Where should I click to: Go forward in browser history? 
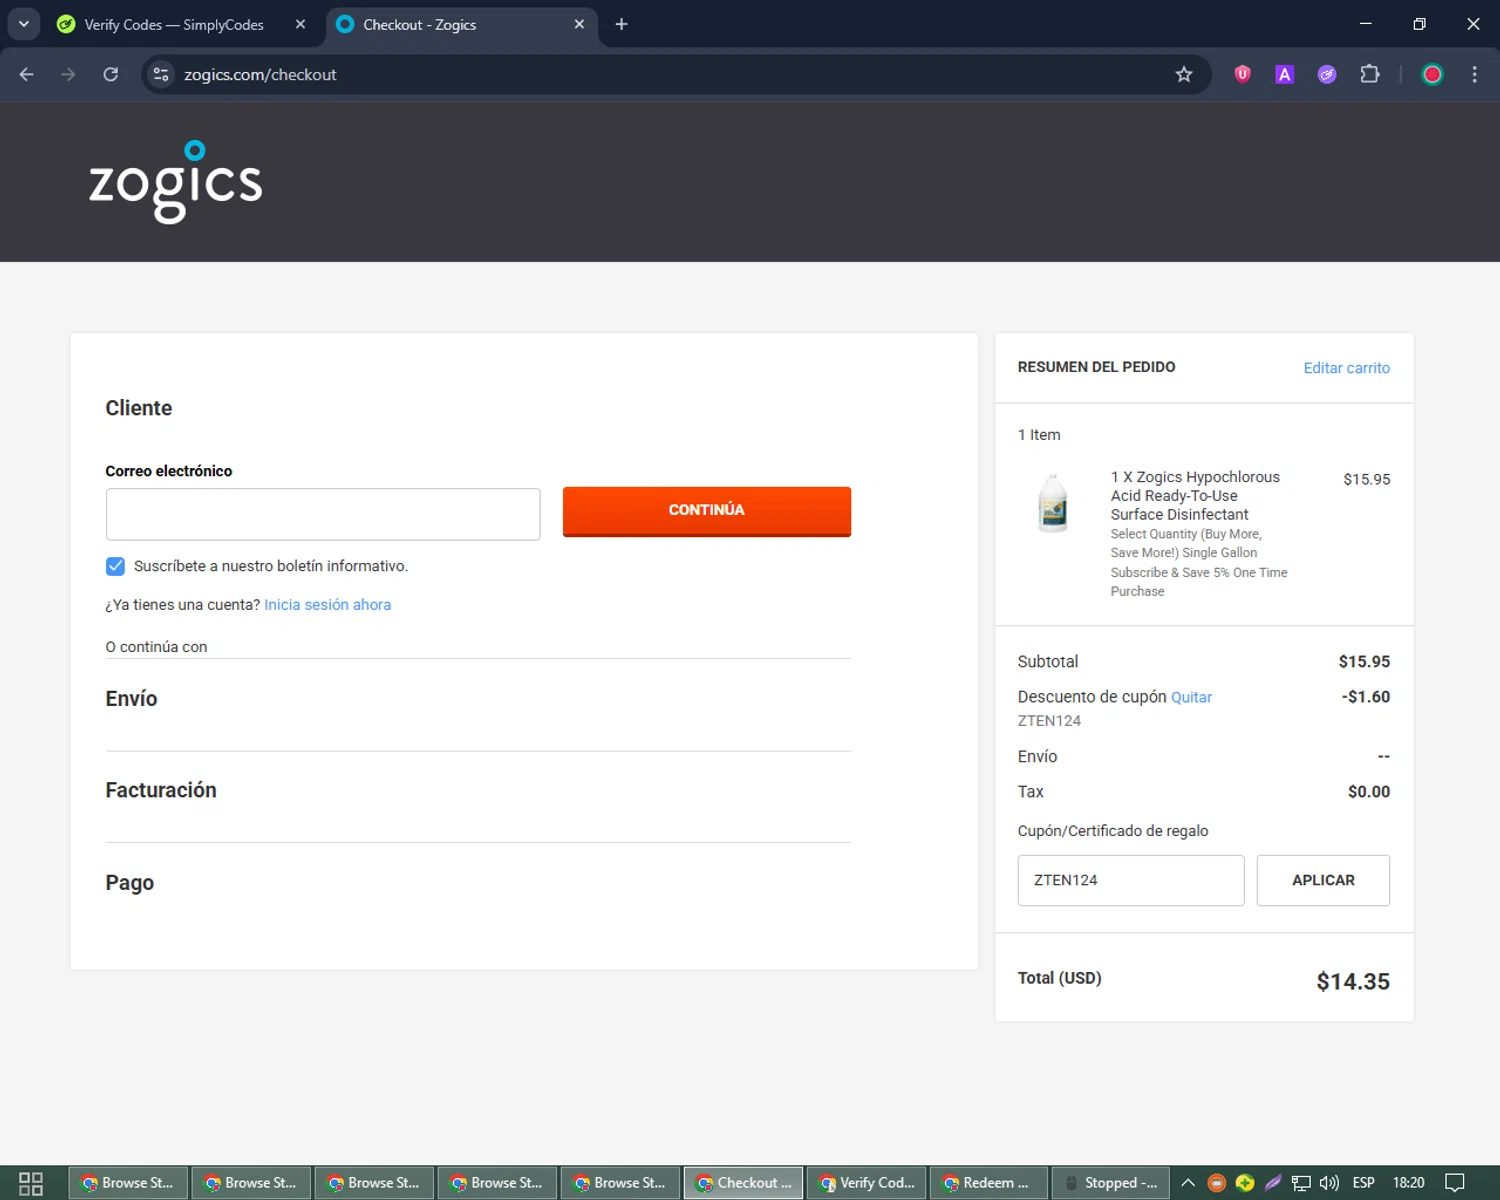coord(68,74)
